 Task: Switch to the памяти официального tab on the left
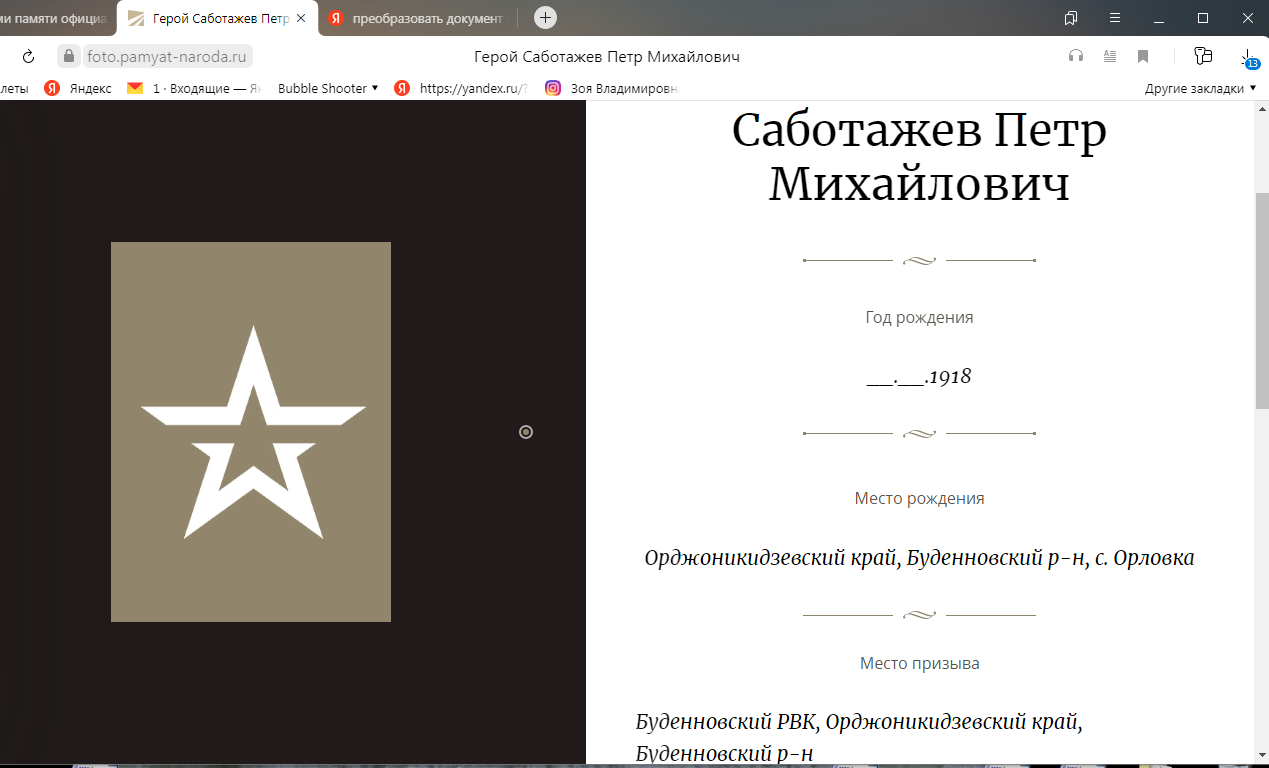55,18
